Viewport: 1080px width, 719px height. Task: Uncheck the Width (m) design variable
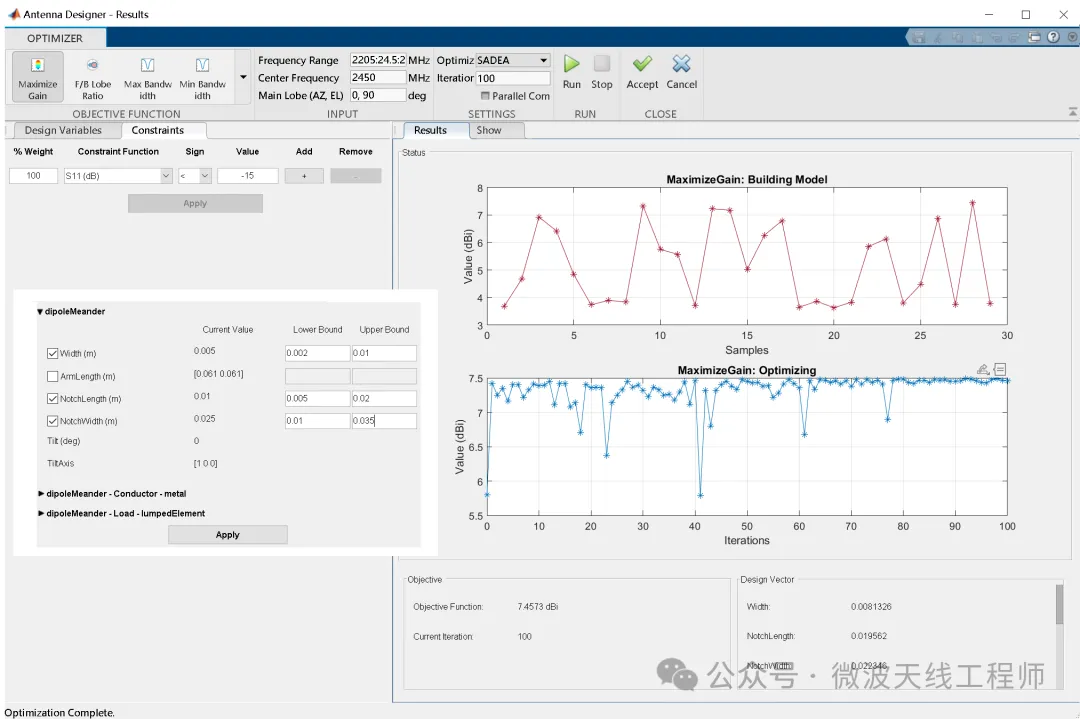[x=52, y=353]
